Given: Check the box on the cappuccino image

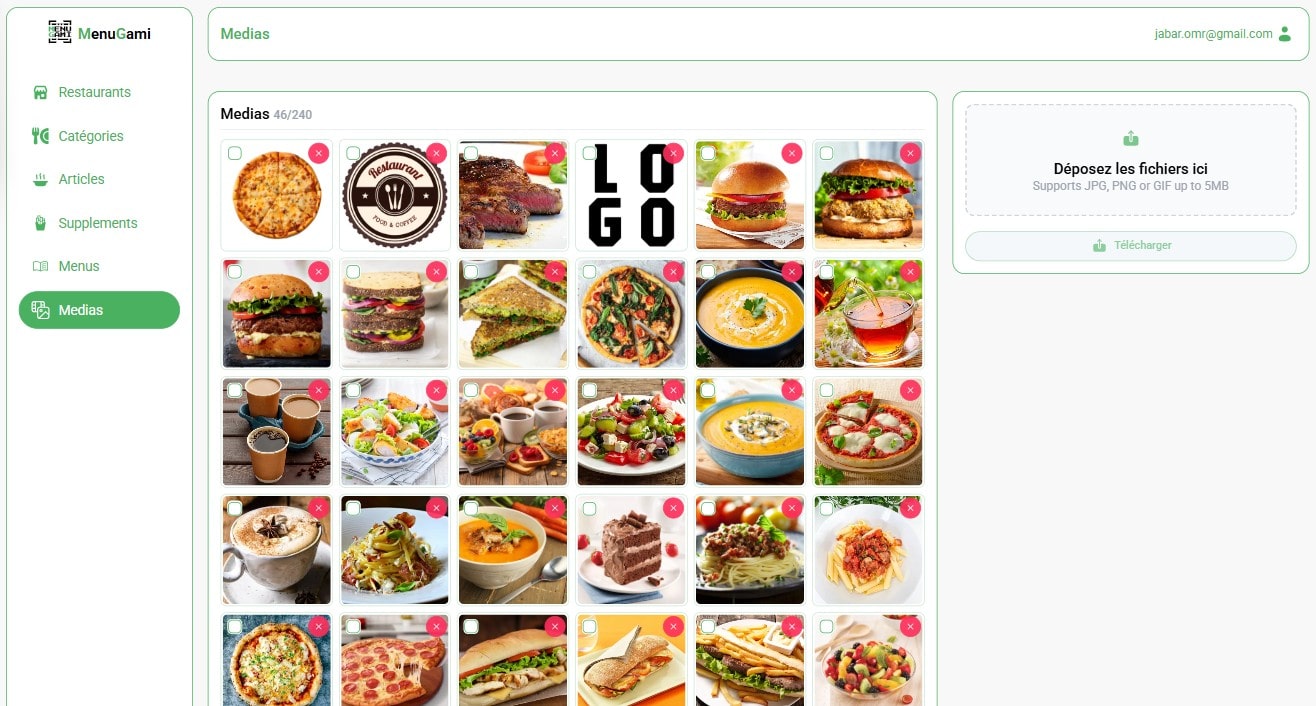Looking at the screenshot, I should click(234, 508).
